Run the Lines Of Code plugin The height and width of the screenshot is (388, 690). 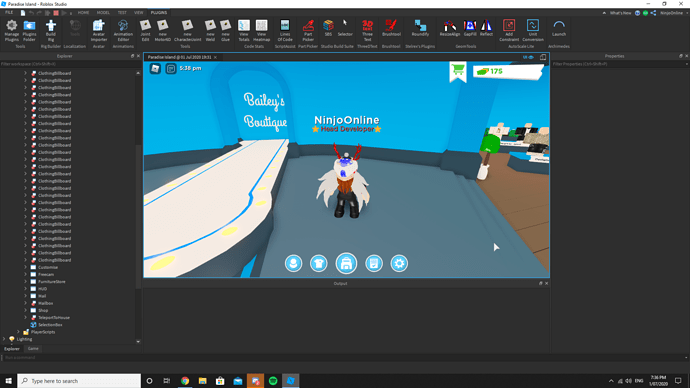[x=285, y=30]
